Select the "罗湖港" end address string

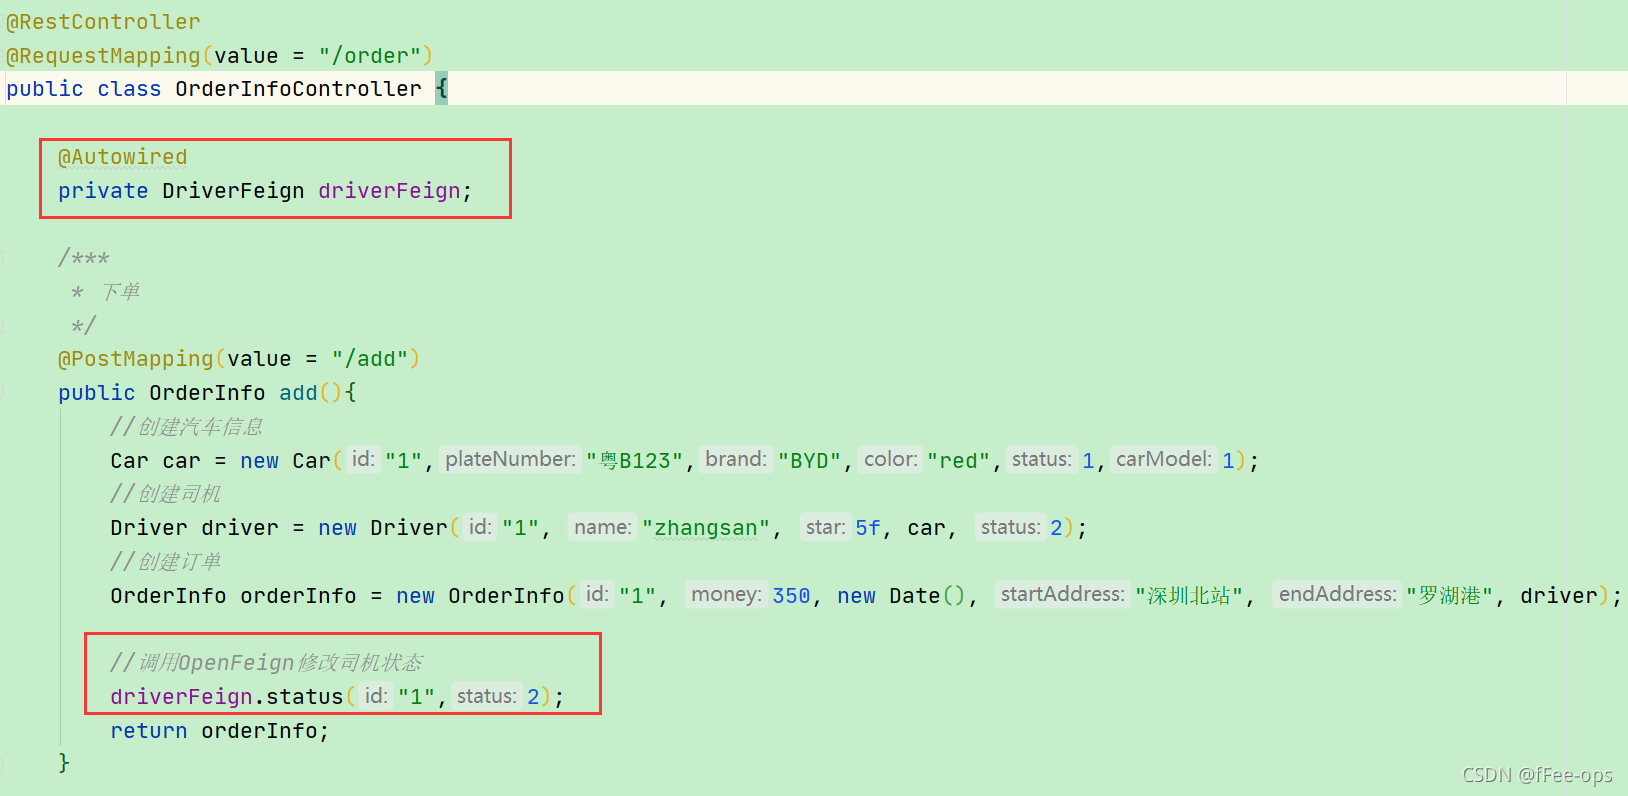[1449, 596]
